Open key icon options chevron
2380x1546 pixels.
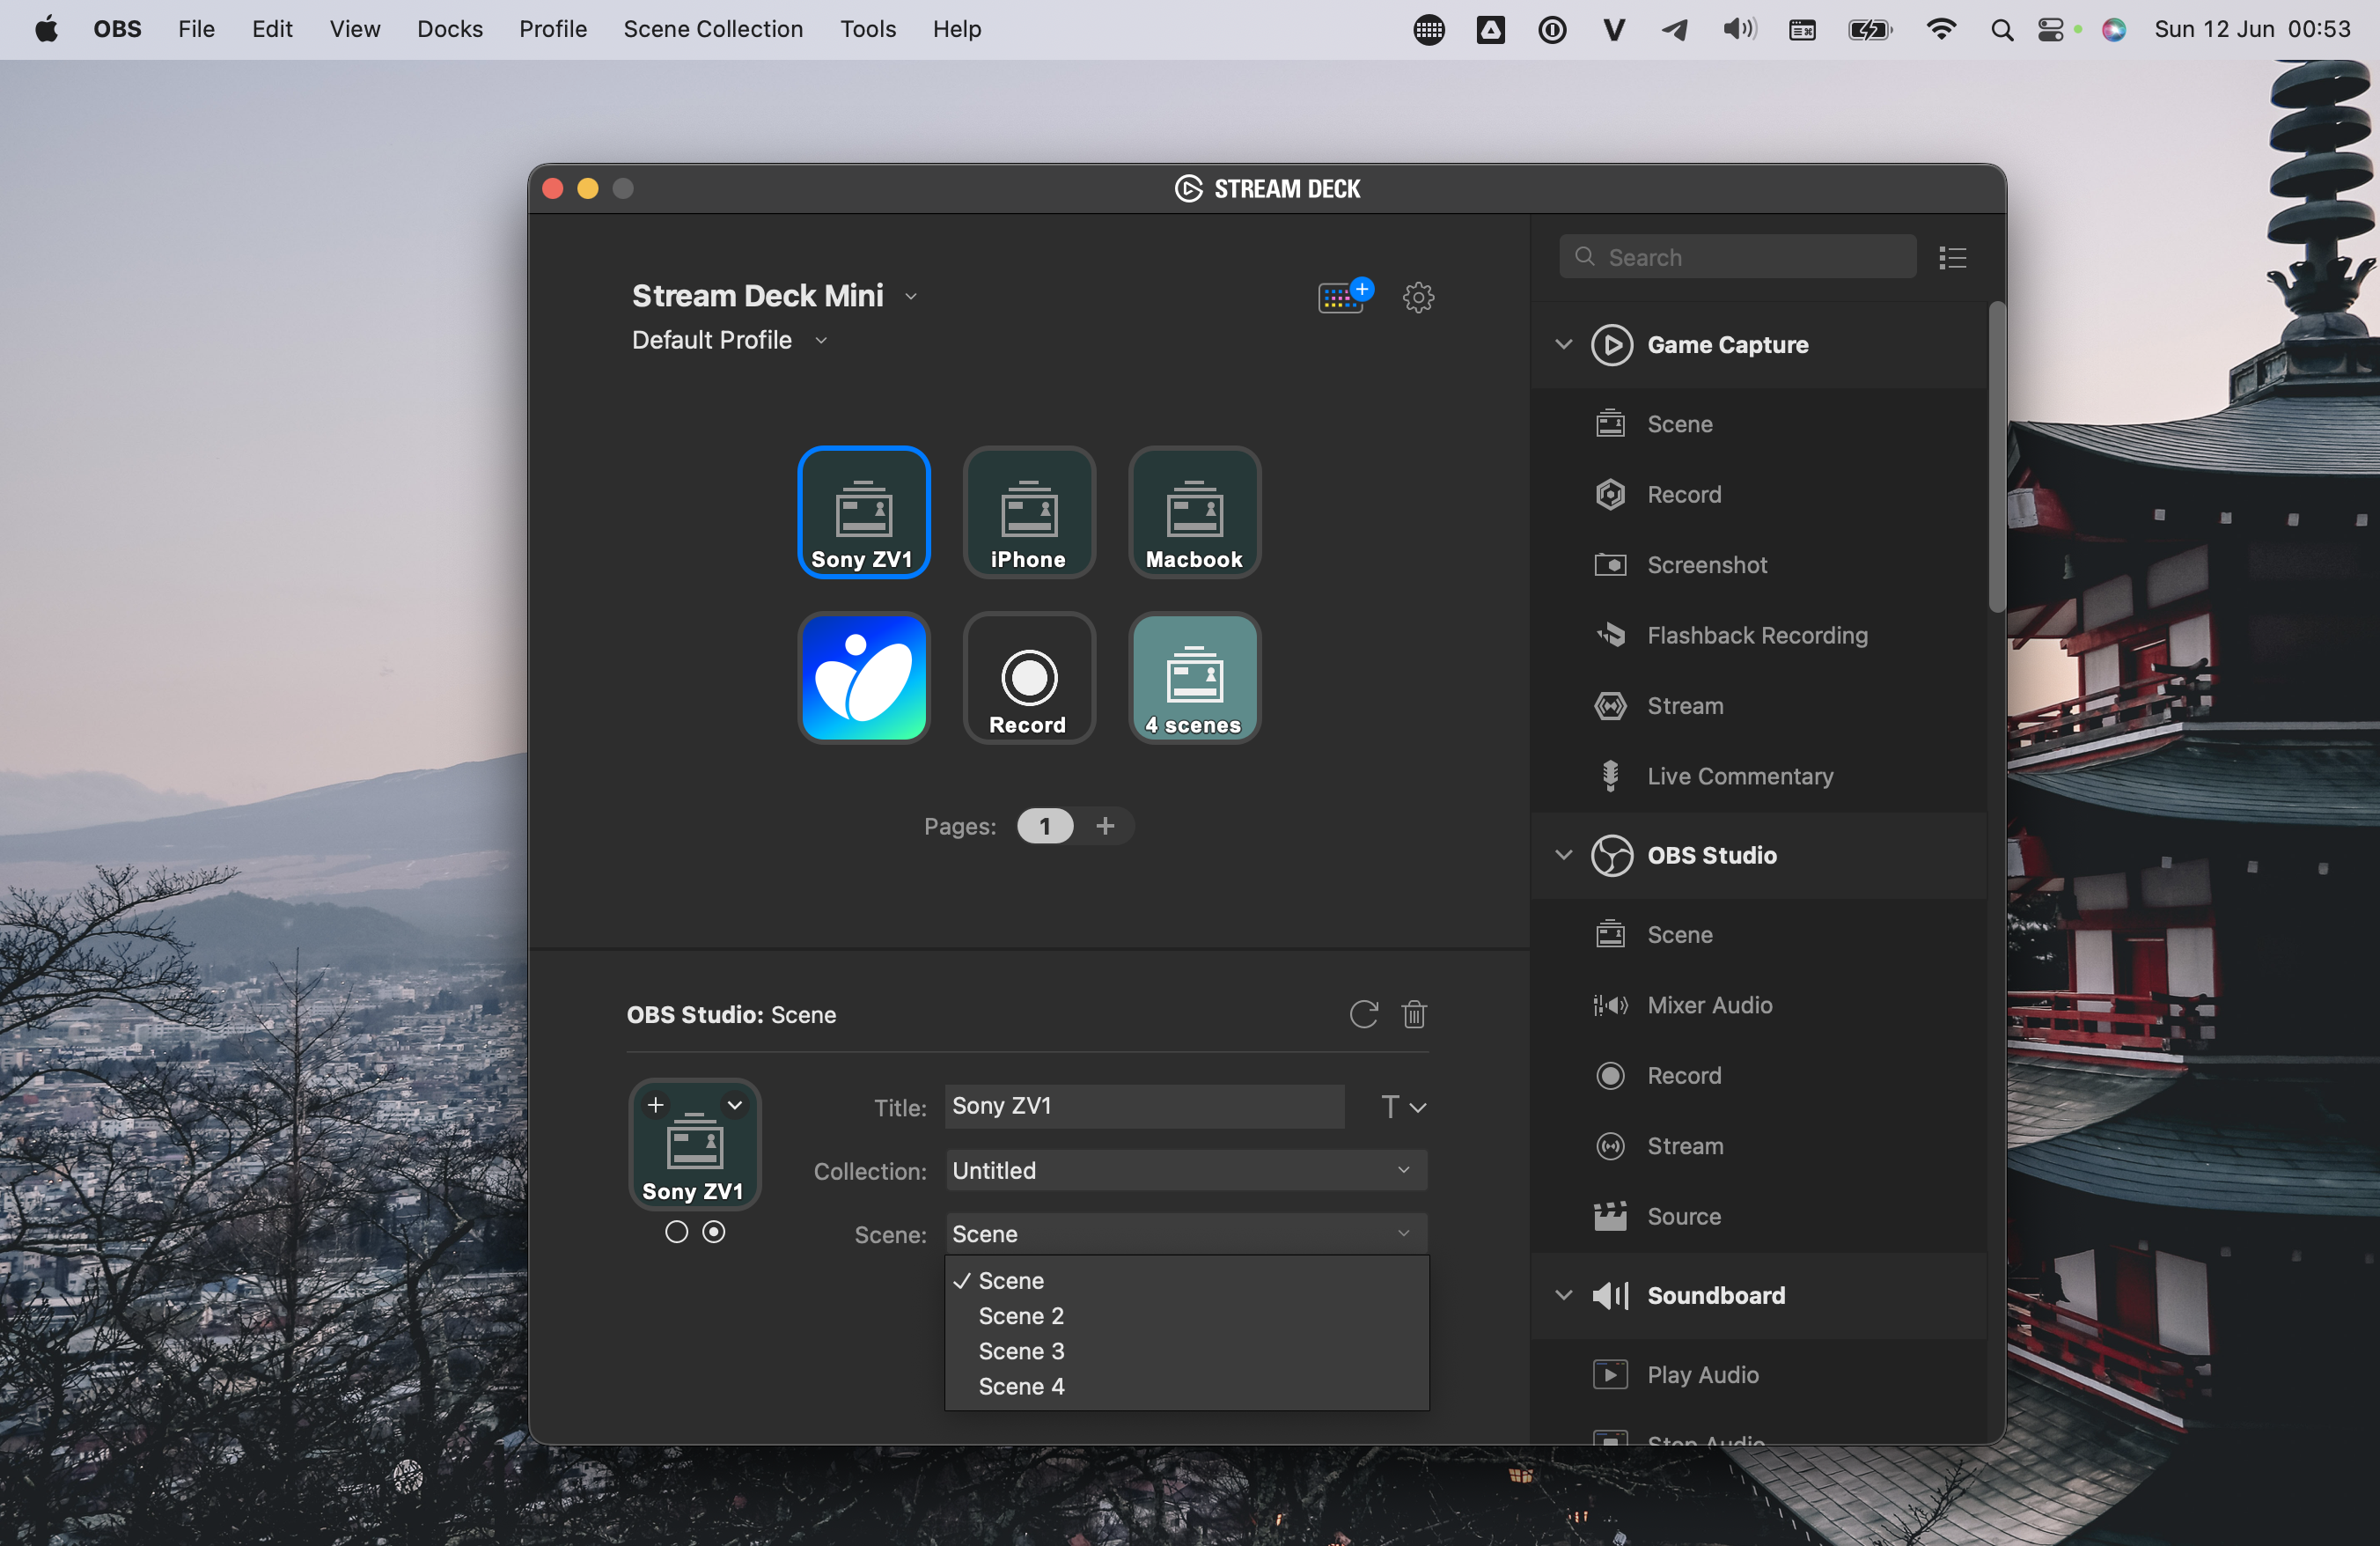pos(735,1105)
